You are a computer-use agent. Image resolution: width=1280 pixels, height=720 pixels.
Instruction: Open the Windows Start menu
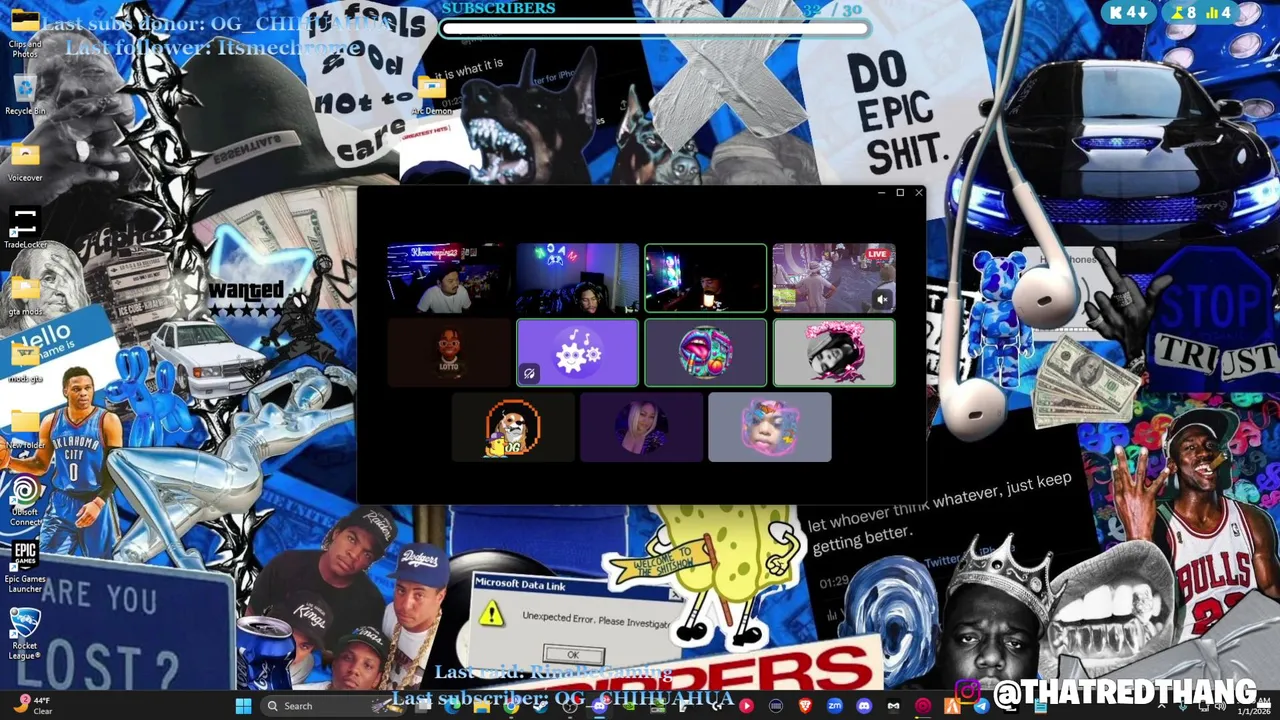pos(243,706)
